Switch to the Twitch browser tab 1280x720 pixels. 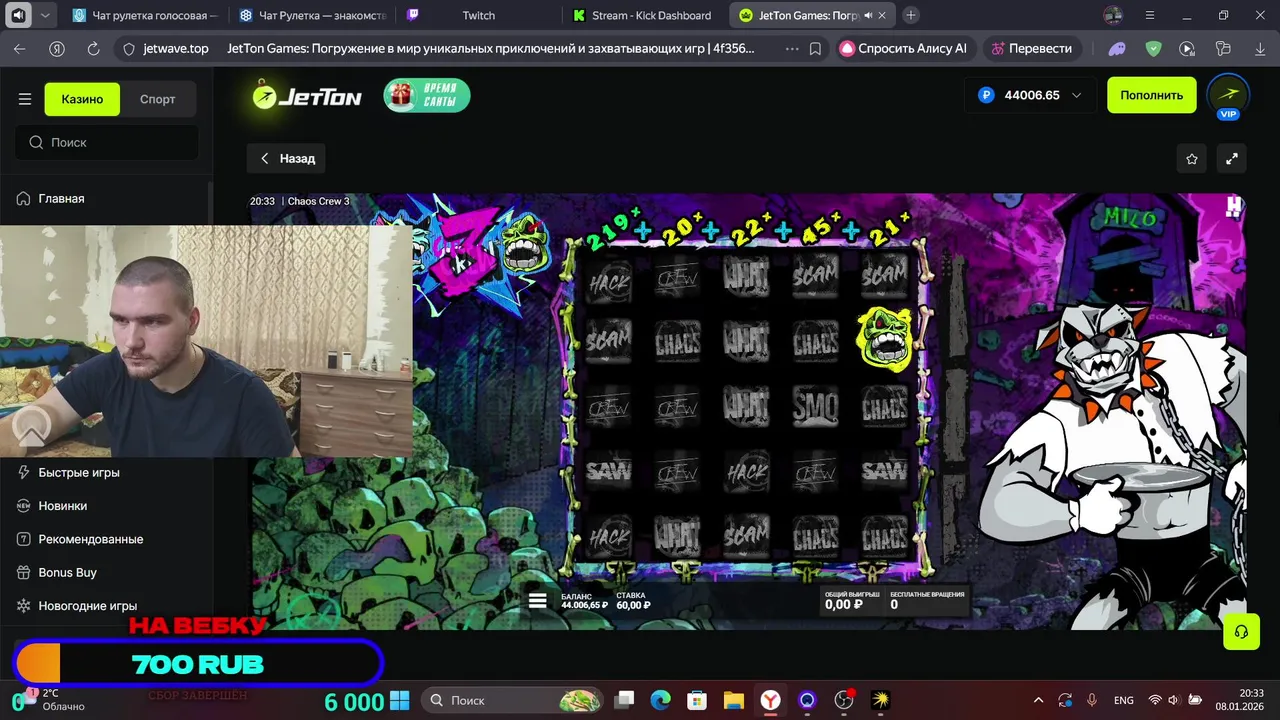coord(479,15)
